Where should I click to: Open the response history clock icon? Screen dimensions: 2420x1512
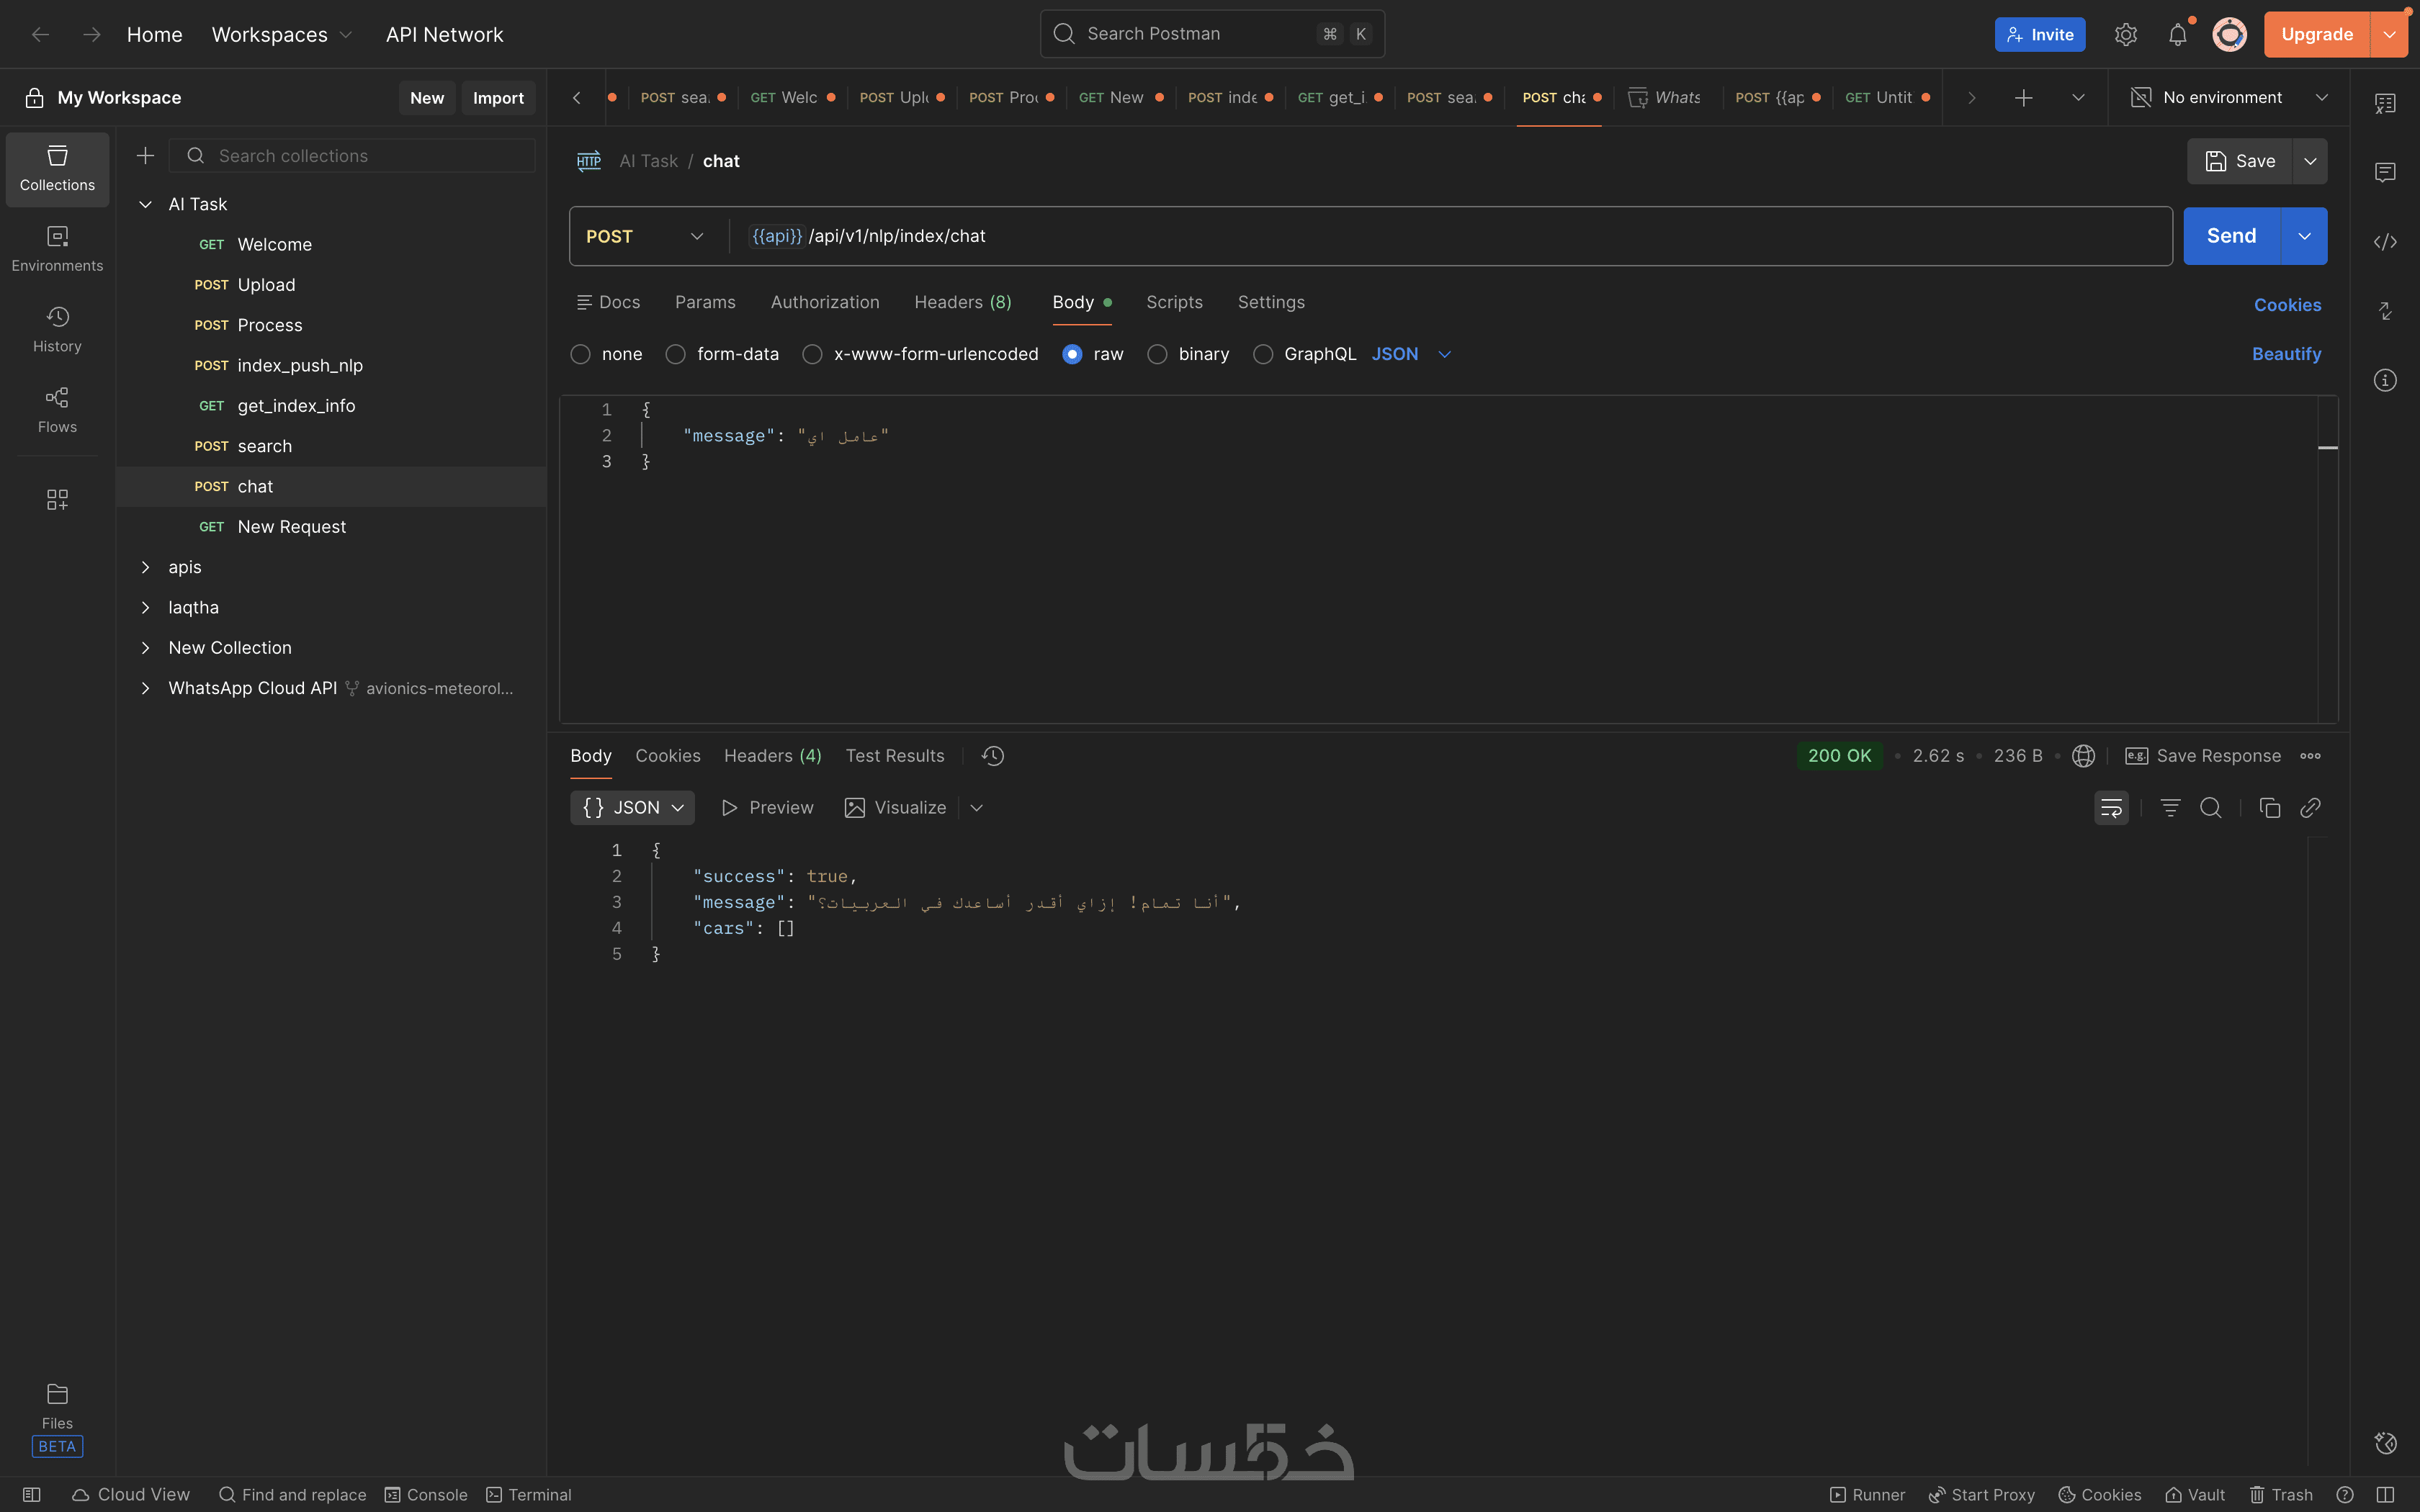[x=992, y=756]
